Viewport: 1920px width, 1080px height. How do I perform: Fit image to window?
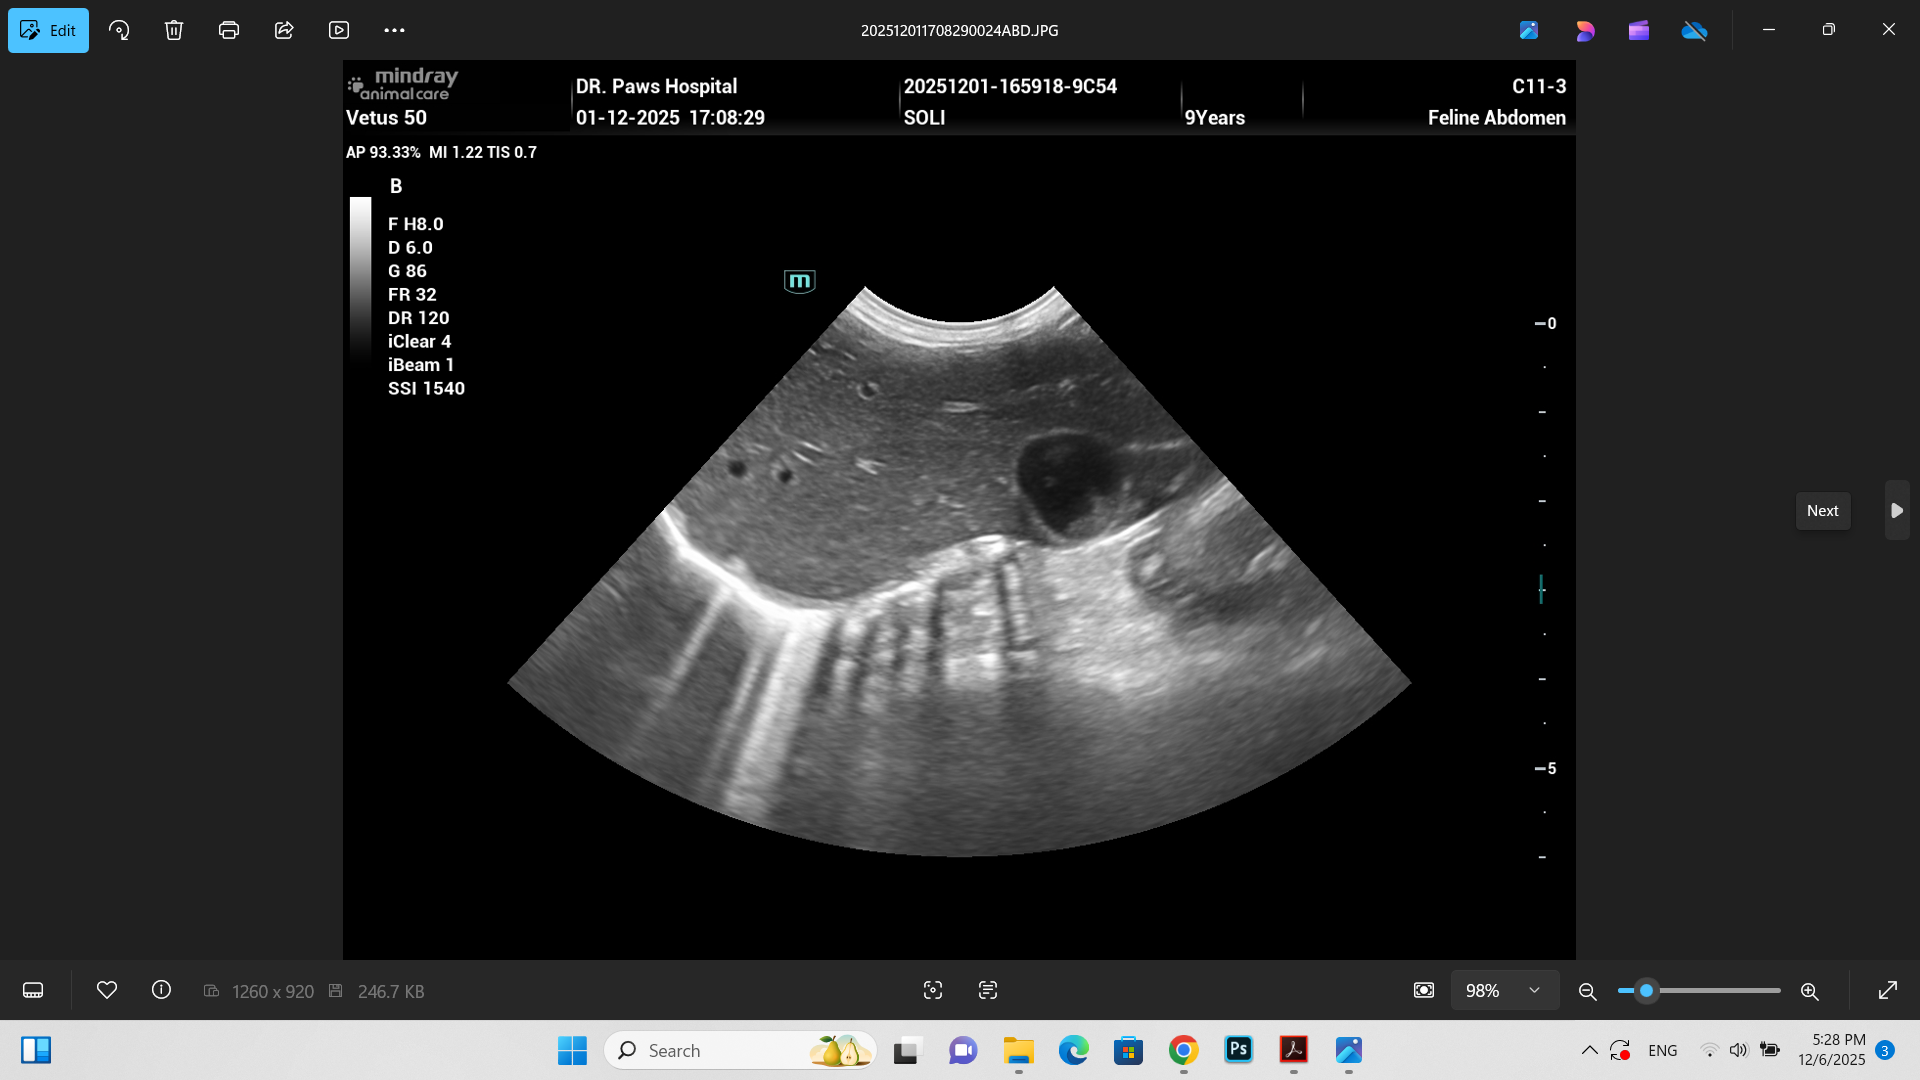(1424, 990)
